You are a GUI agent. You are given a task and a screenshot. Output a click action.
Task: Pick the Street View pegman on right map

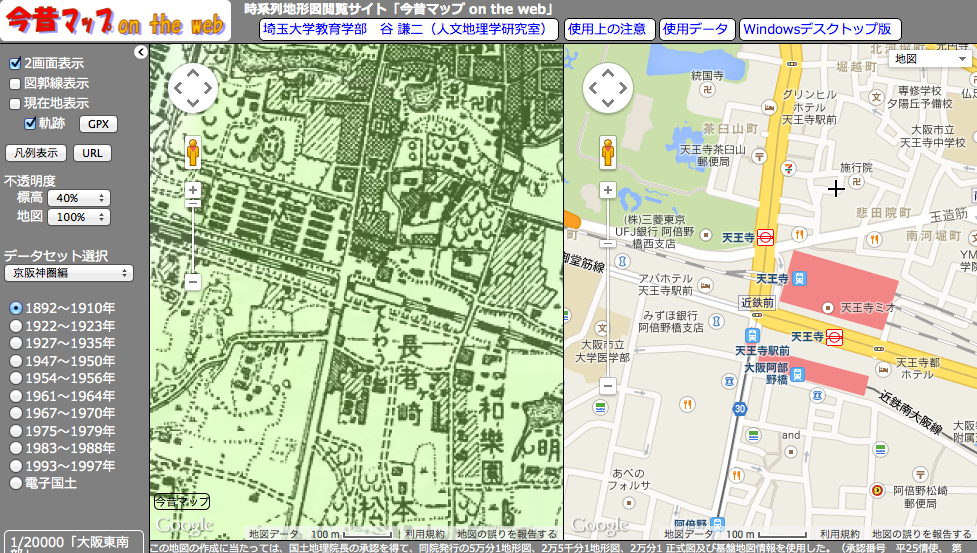608,153
